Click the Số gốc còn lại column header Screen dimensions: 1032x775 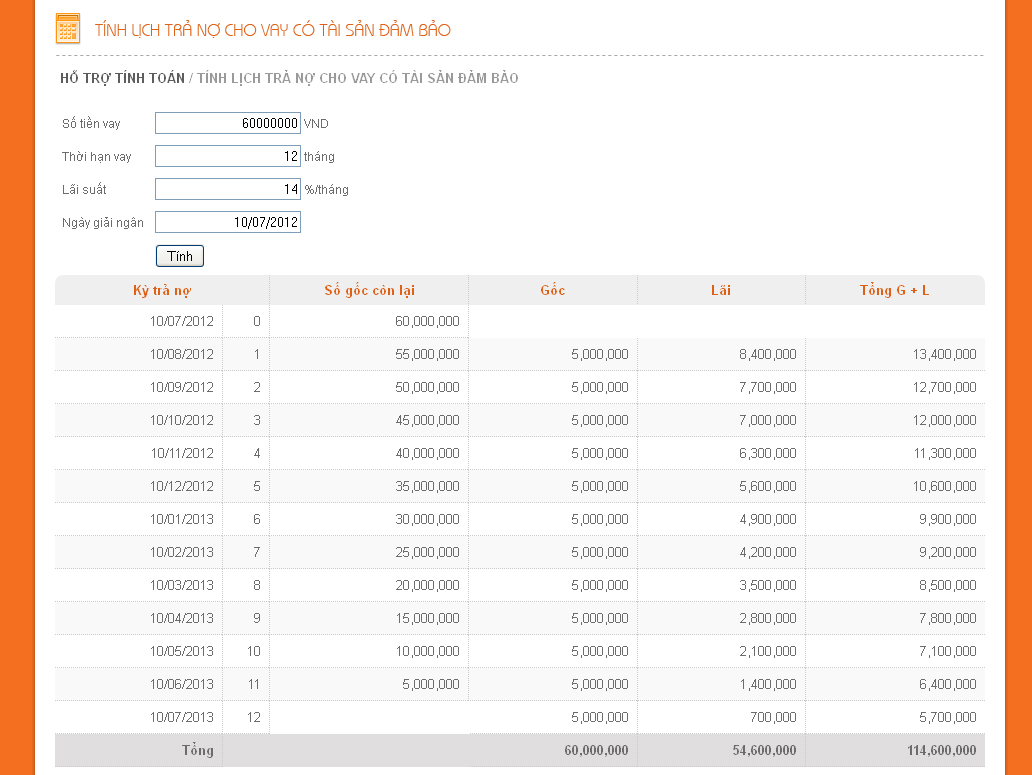pos(369,290)
